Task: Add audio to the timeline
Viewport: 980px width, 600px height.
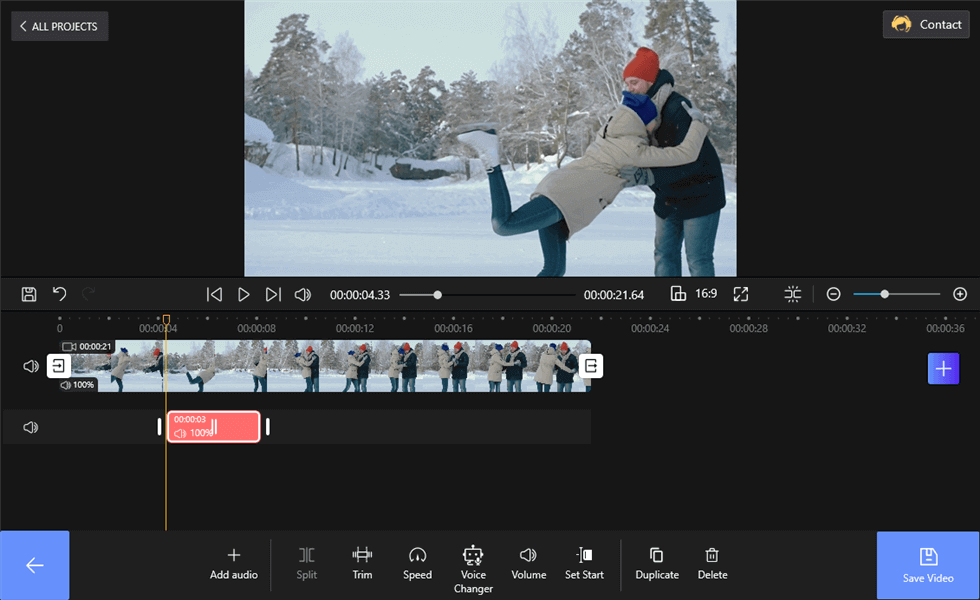Action: click(x=234, y=564)
